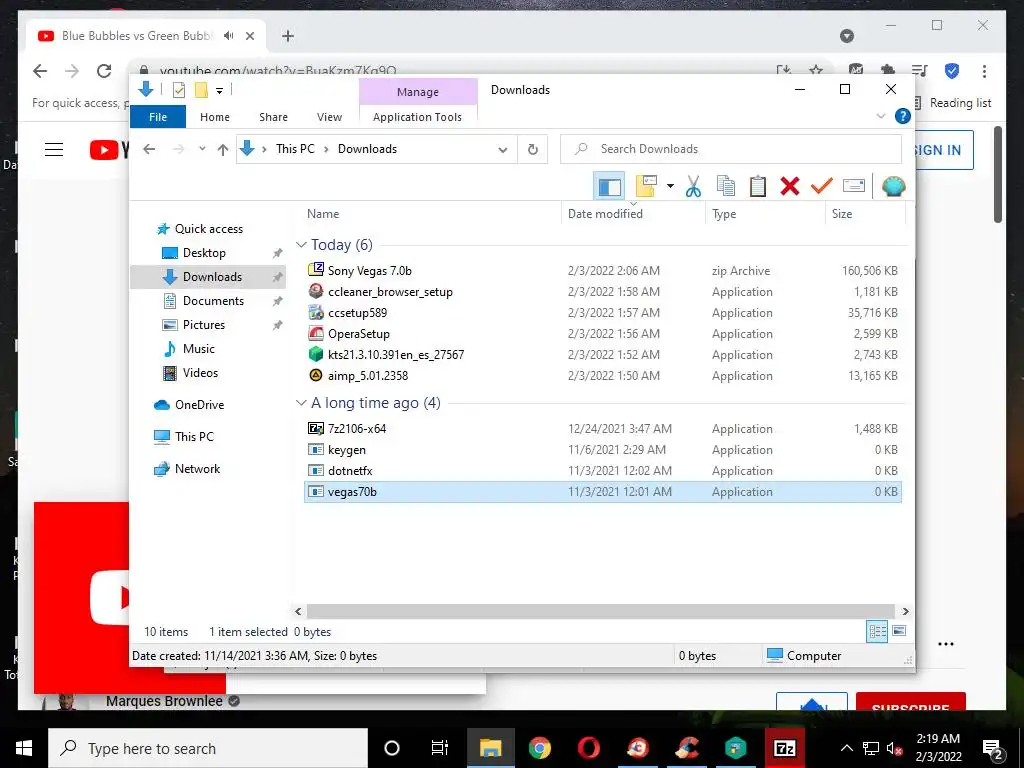Click the Copy toolbar icon

coord(726,187)
